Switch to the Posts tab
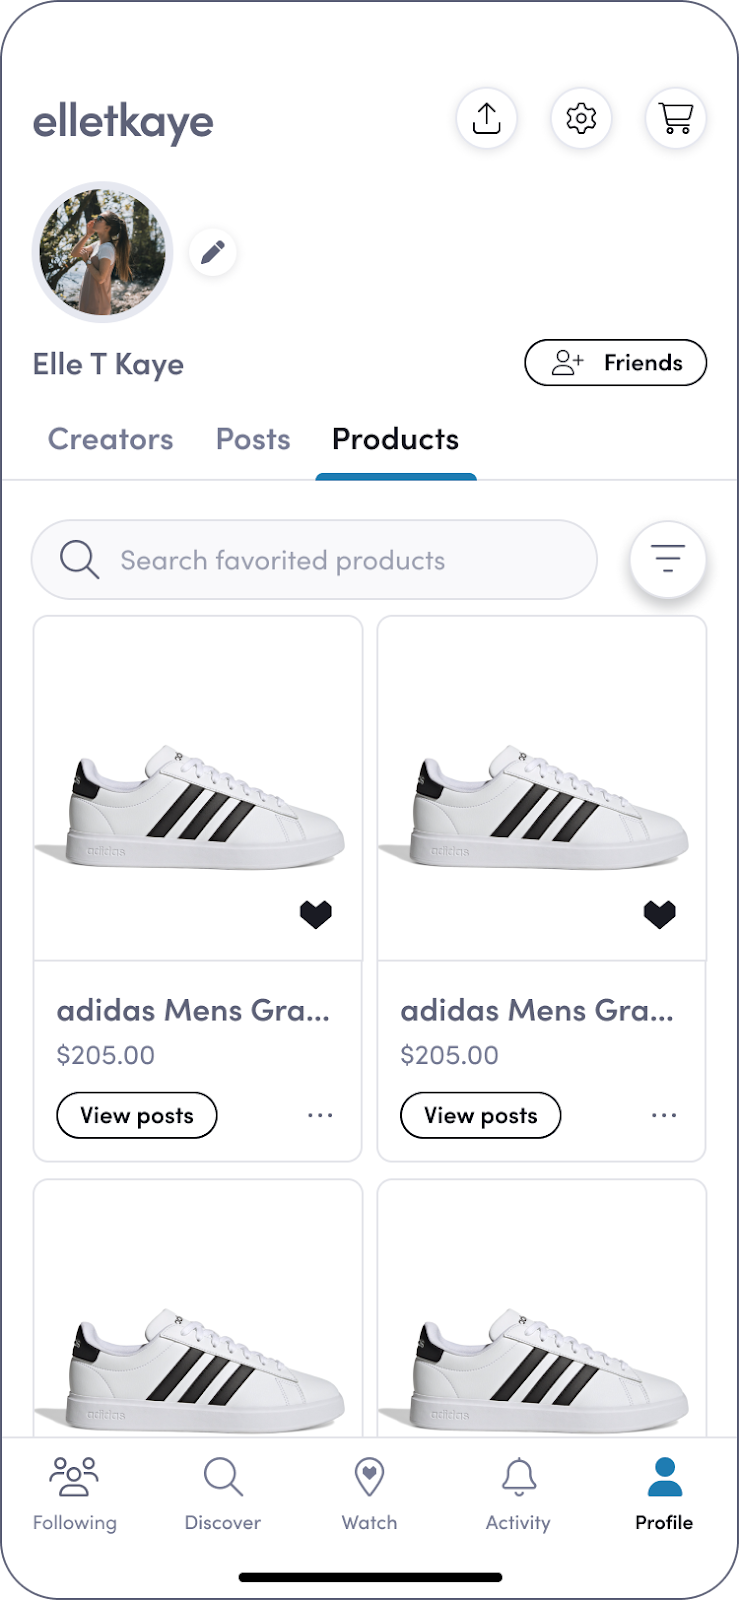The width and height of the screenshot is (739, 1600). click(253, 439)
